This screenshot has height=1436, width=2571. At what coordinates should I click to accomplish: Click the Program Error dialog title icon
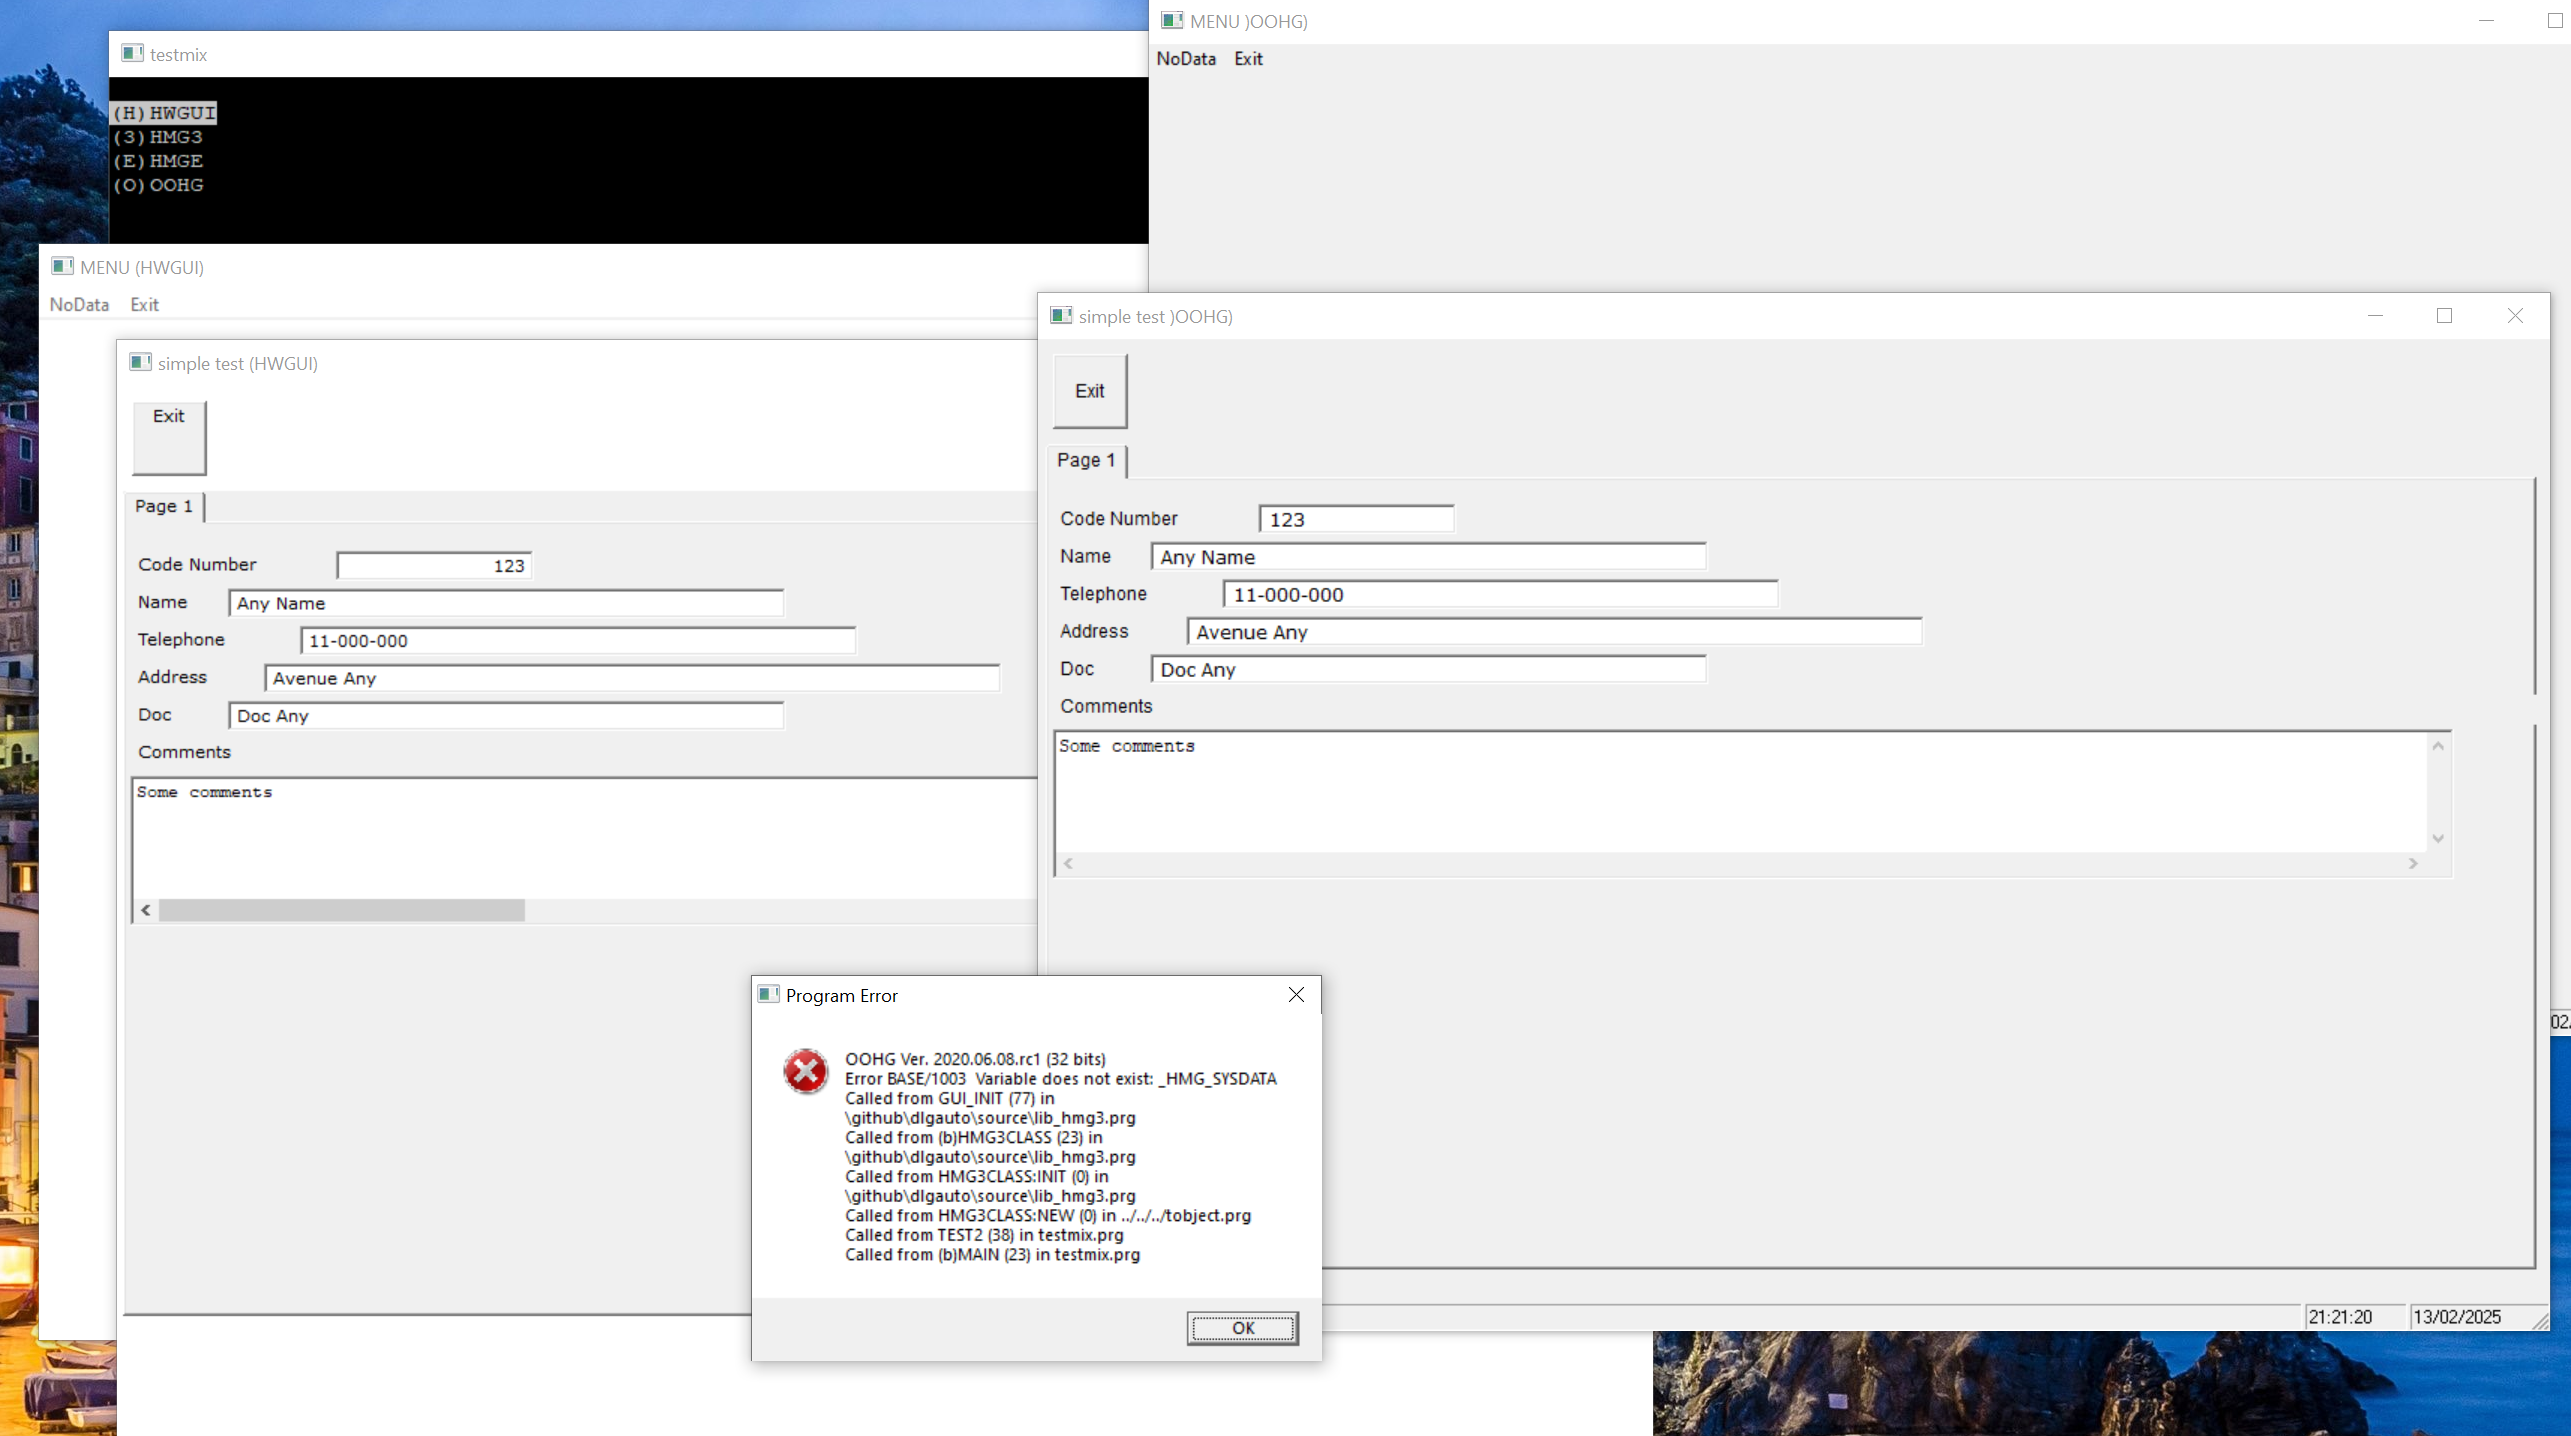point(768,995)
